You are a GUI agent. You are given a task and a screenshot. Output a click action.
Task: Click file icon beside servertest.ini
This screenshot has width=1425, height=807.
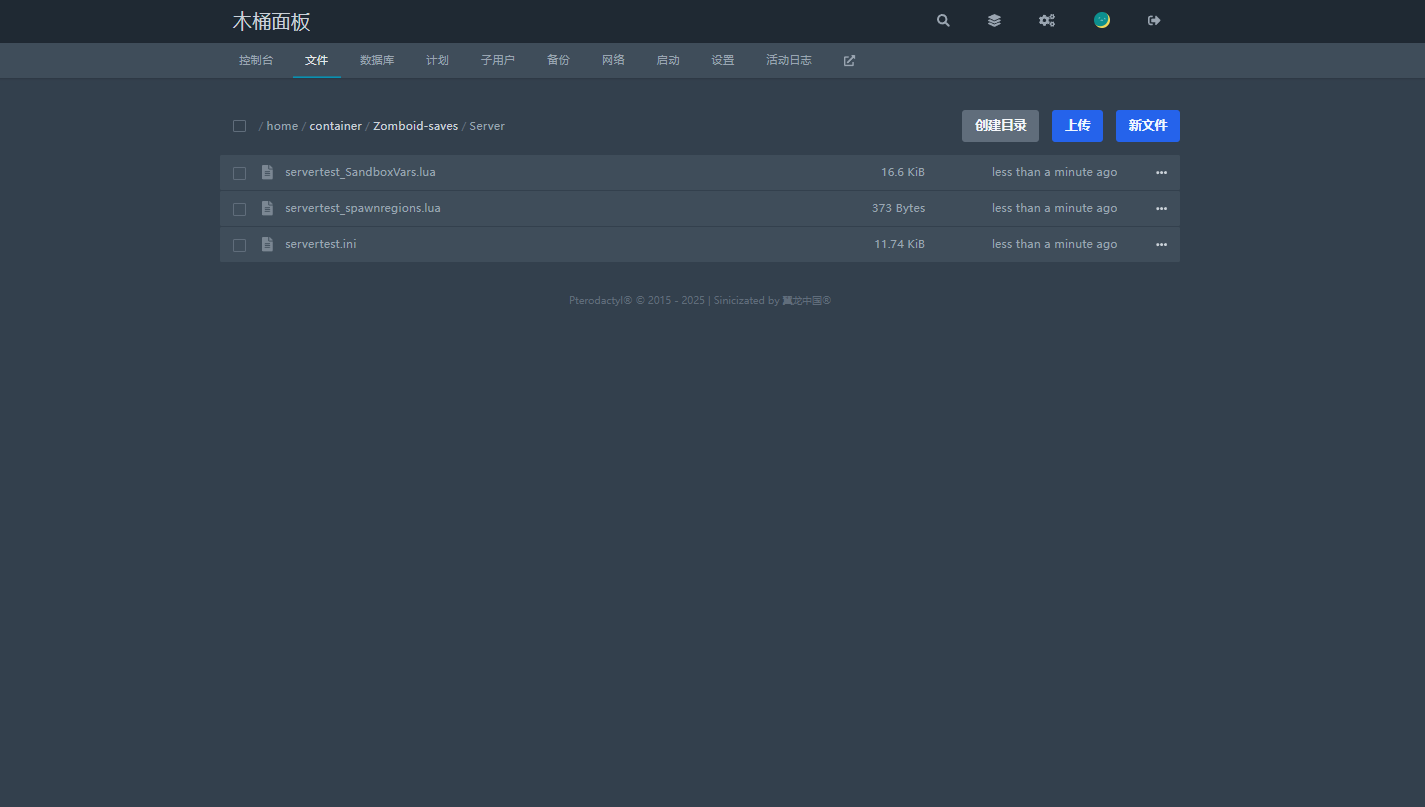coord(267,244)
